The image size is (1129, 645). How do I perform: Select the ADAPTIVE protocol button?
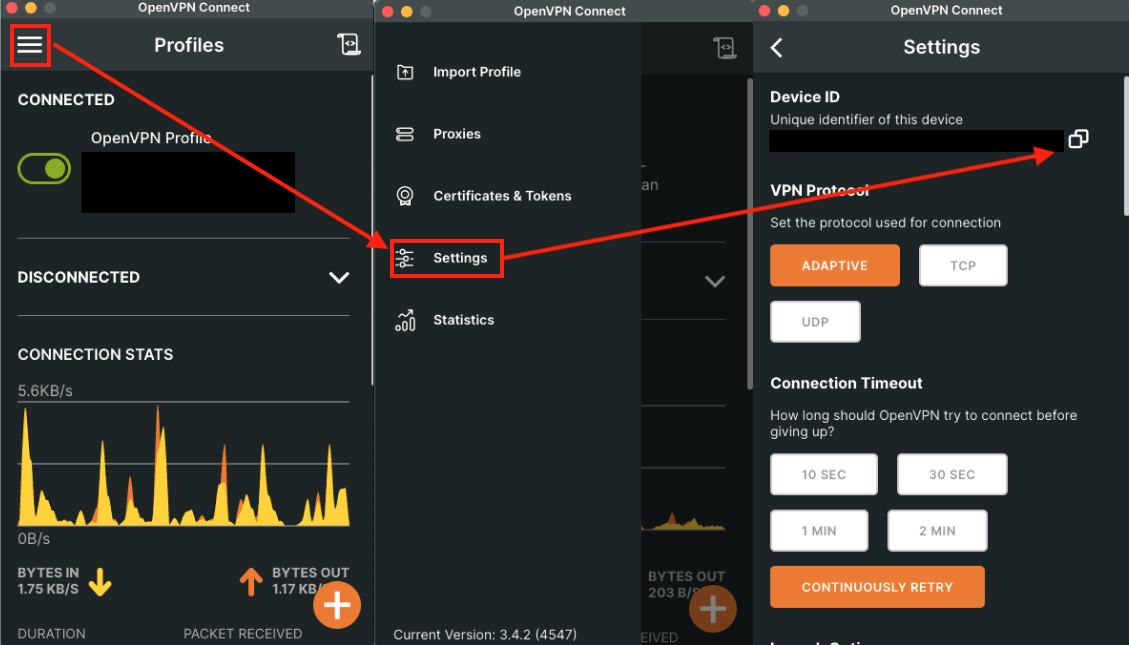pos(834,266)
